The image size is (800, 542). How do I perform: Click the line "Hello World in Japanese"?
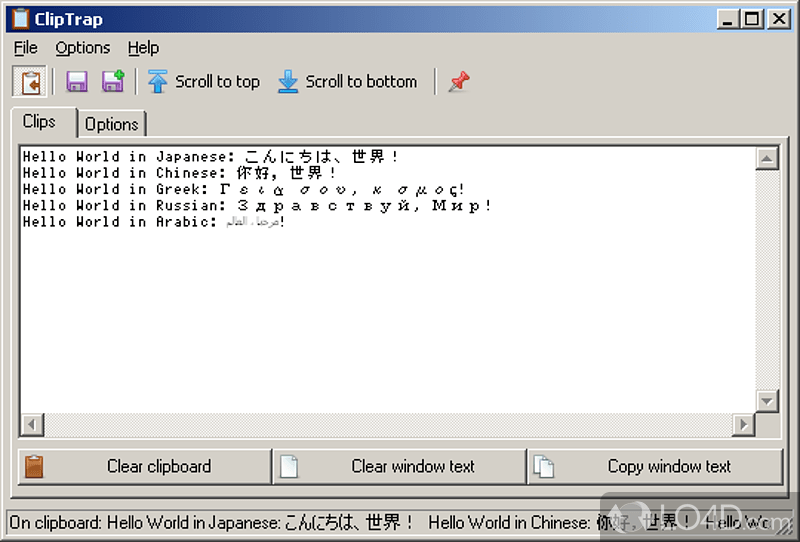(x=210, y=156)
